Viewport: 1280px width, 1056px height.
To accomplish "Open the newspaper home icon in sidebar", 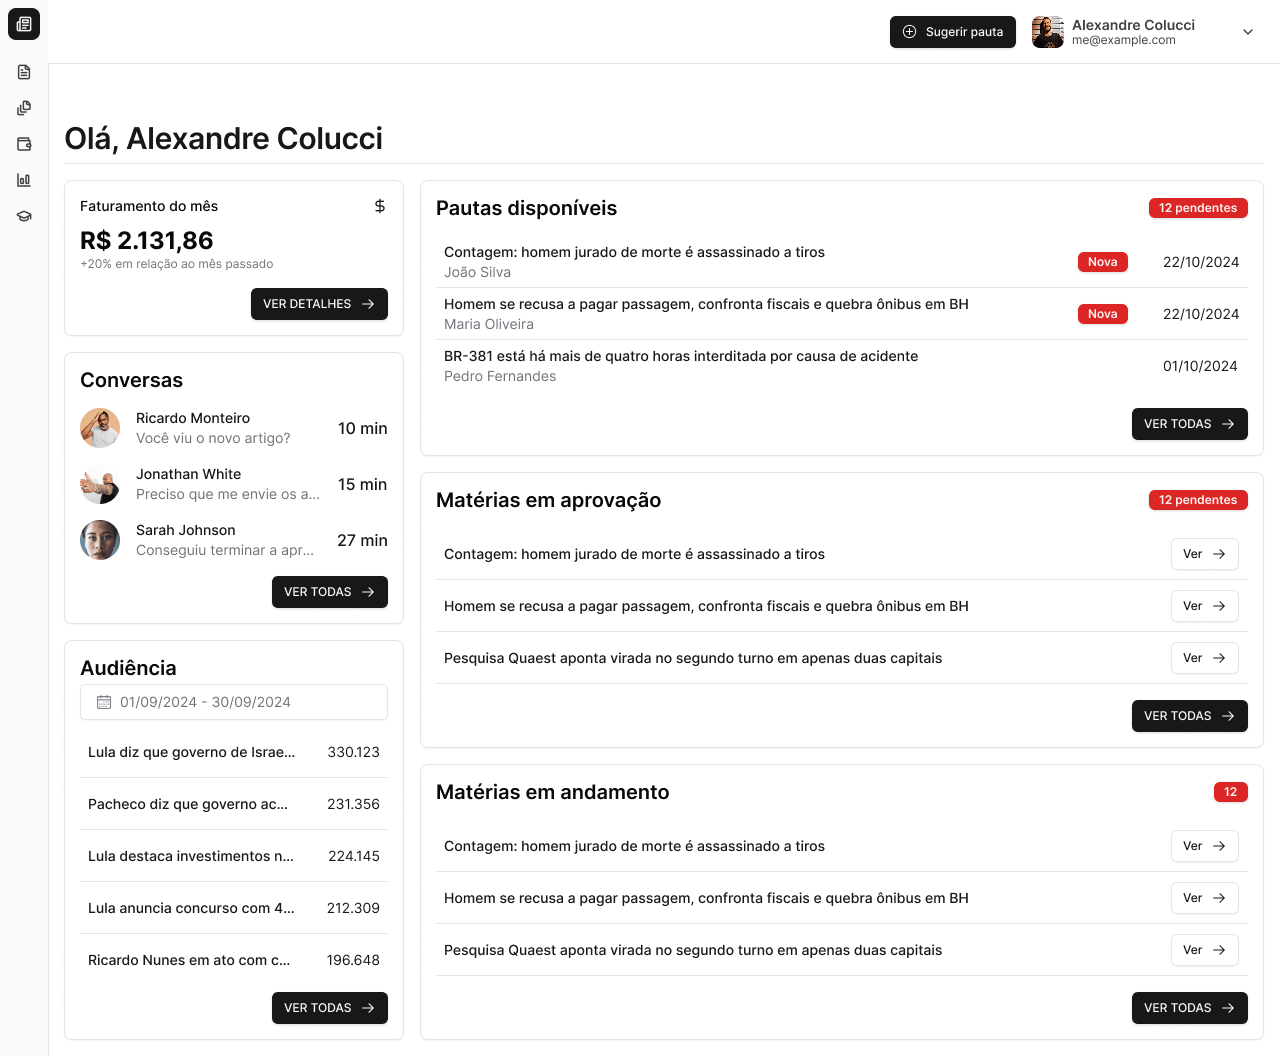I will (x=24, y=24).
